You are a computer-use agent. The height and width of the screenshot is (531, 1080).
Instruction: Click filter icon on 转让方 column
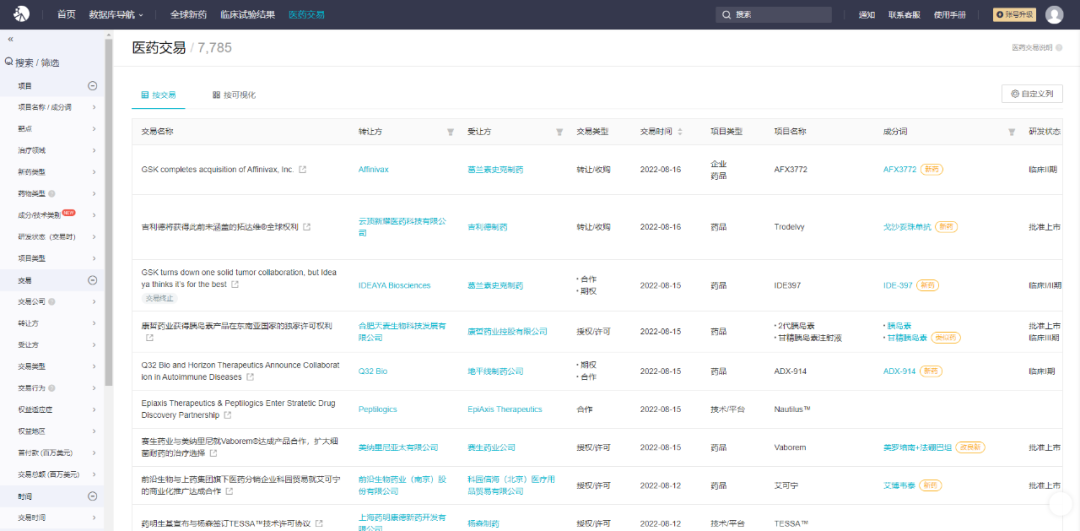tap(450, 132)
